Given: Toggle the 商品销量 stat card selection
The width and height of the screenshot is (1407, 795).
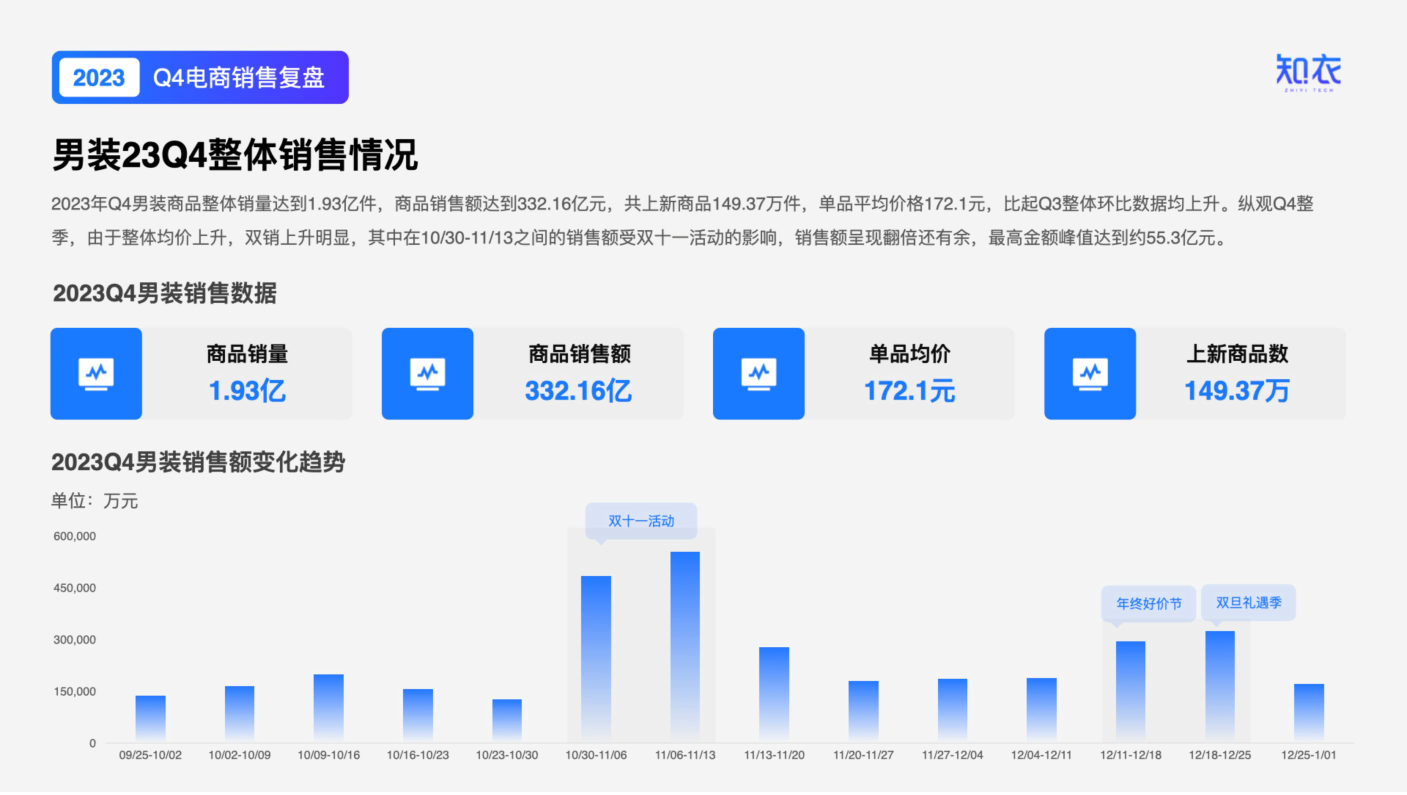Looking at the screenshot, I should [x=200, y=373].
